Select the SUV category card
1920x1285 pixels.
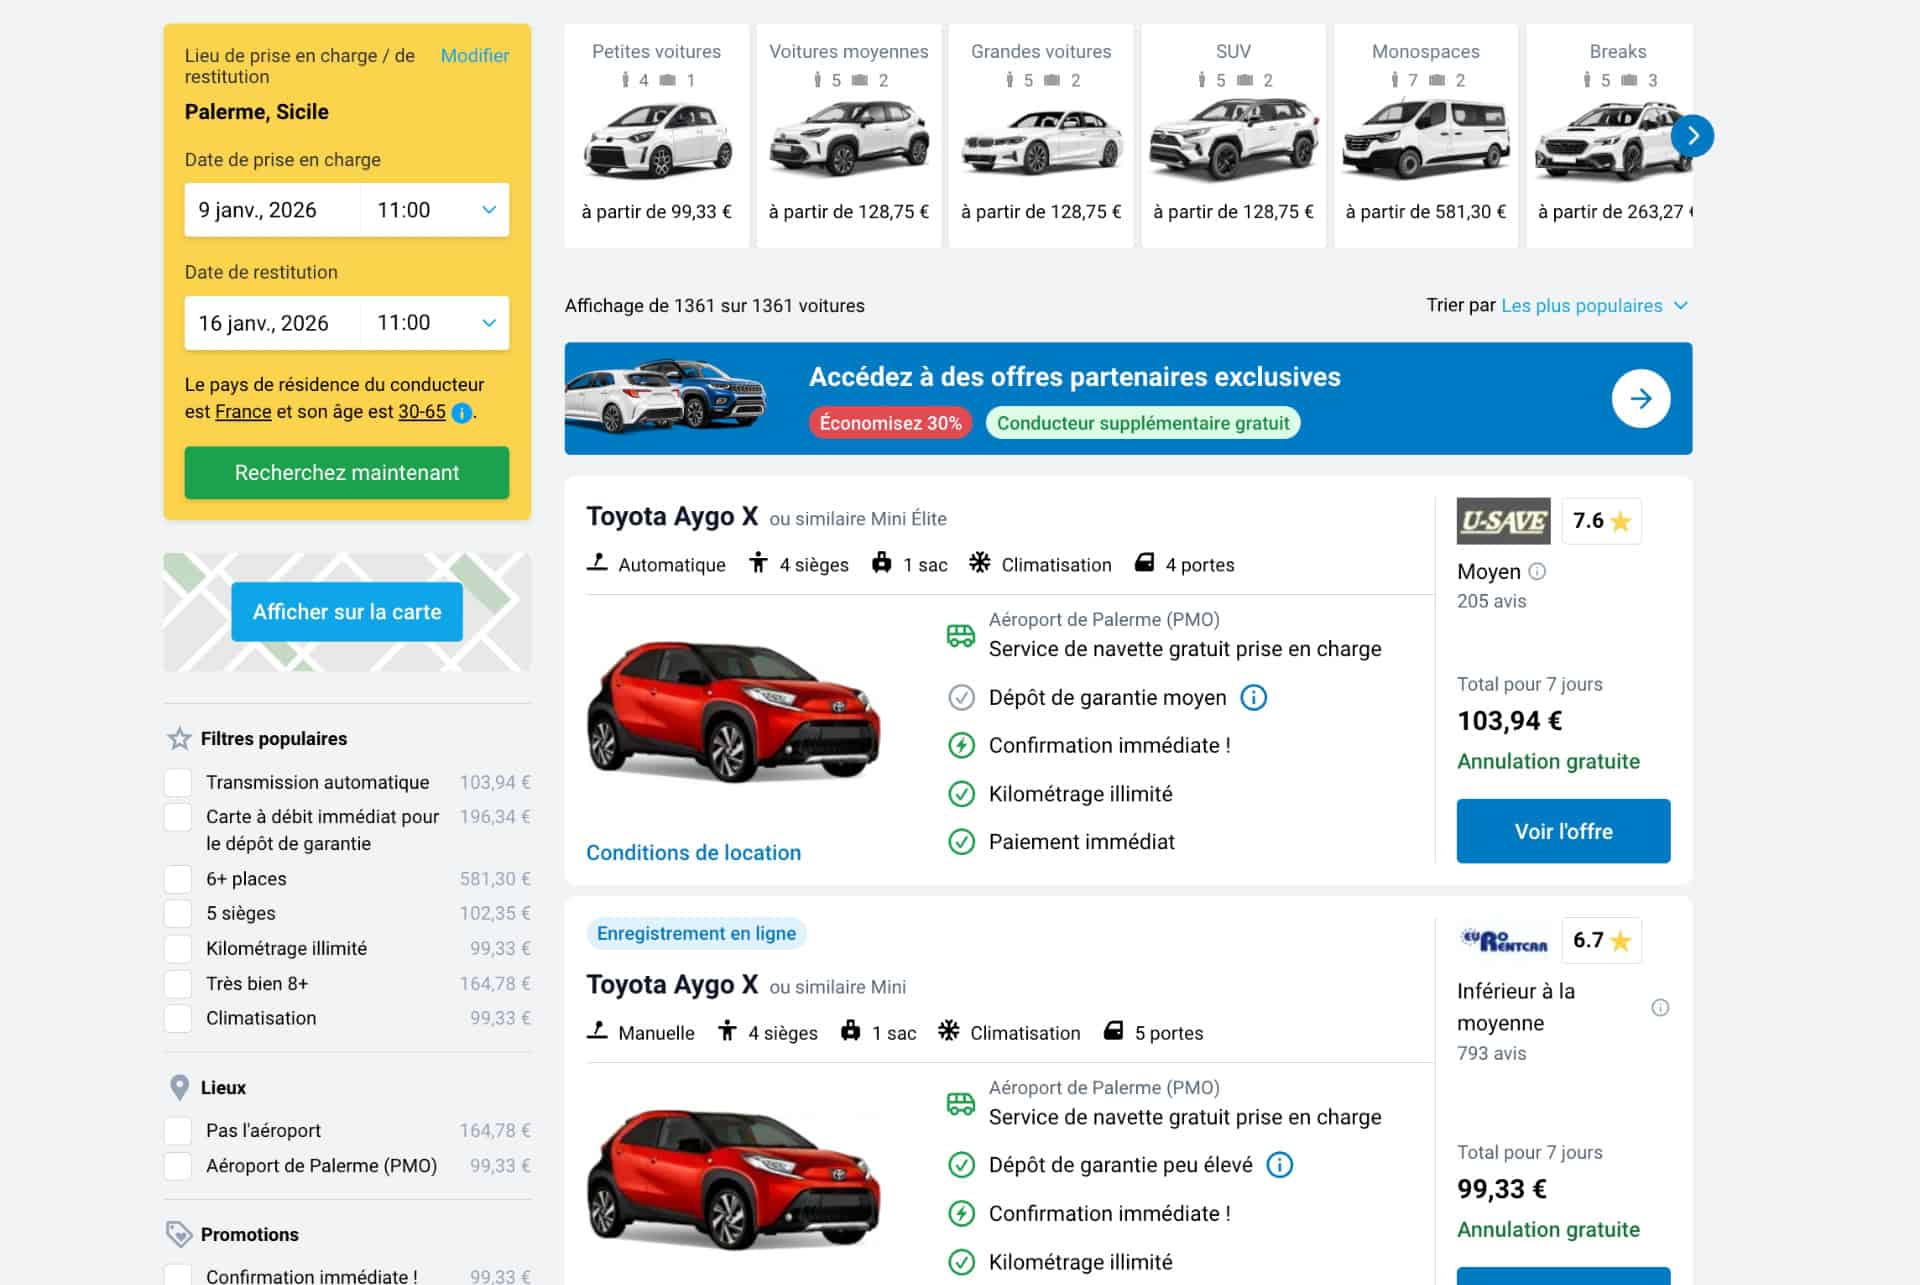coord(1232,135)
